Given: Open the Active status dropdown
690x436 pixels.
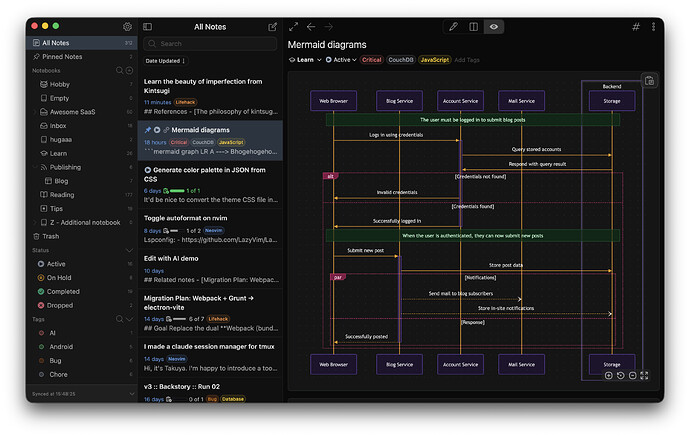Looking at the screenshot, I should [341, 60].
